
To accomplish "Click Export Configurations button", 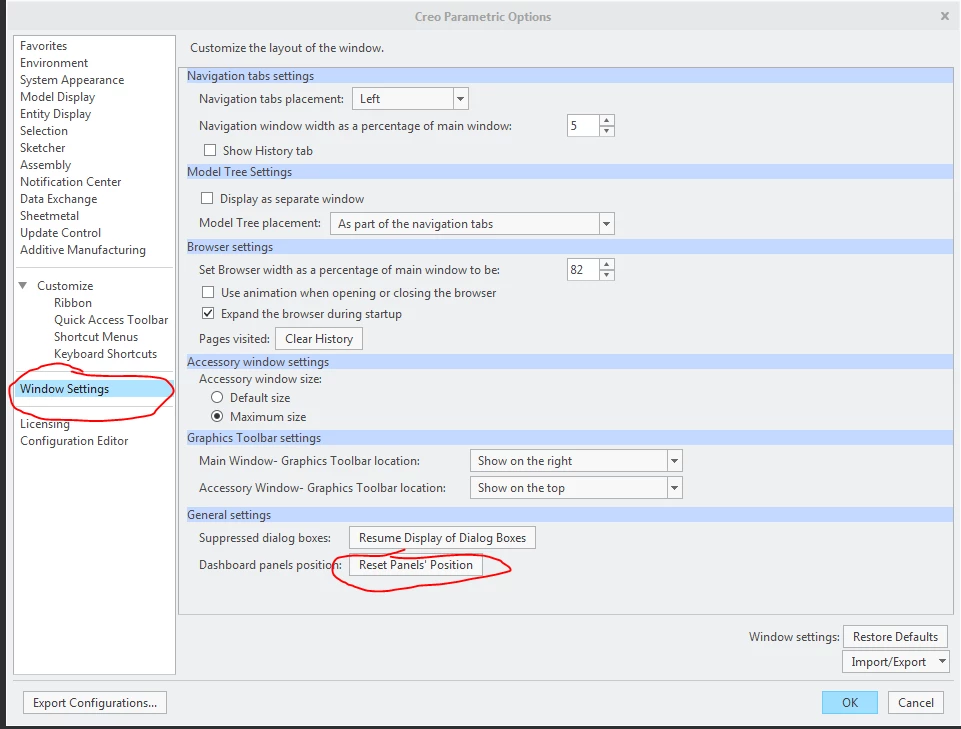I will tap(95, 703).
